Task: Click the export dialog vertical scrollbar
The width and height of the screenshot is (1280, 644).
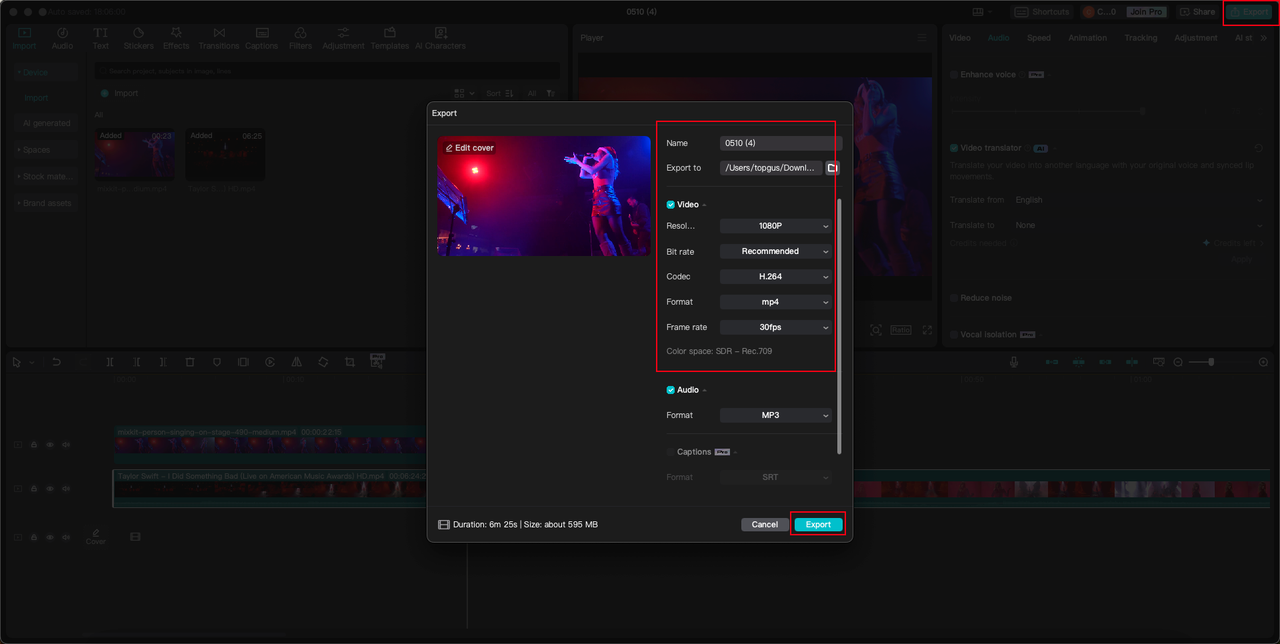Action: click(x=839, y=325)
